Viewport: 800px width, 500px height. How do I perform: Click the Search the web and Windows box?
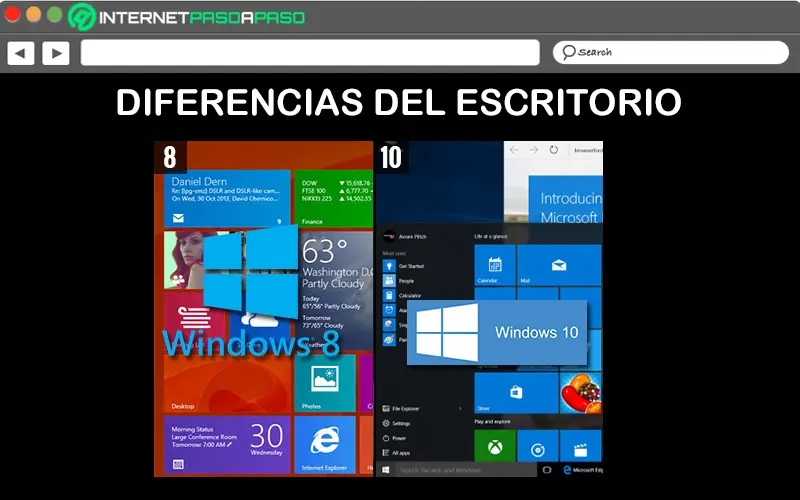tap(466, 470)
